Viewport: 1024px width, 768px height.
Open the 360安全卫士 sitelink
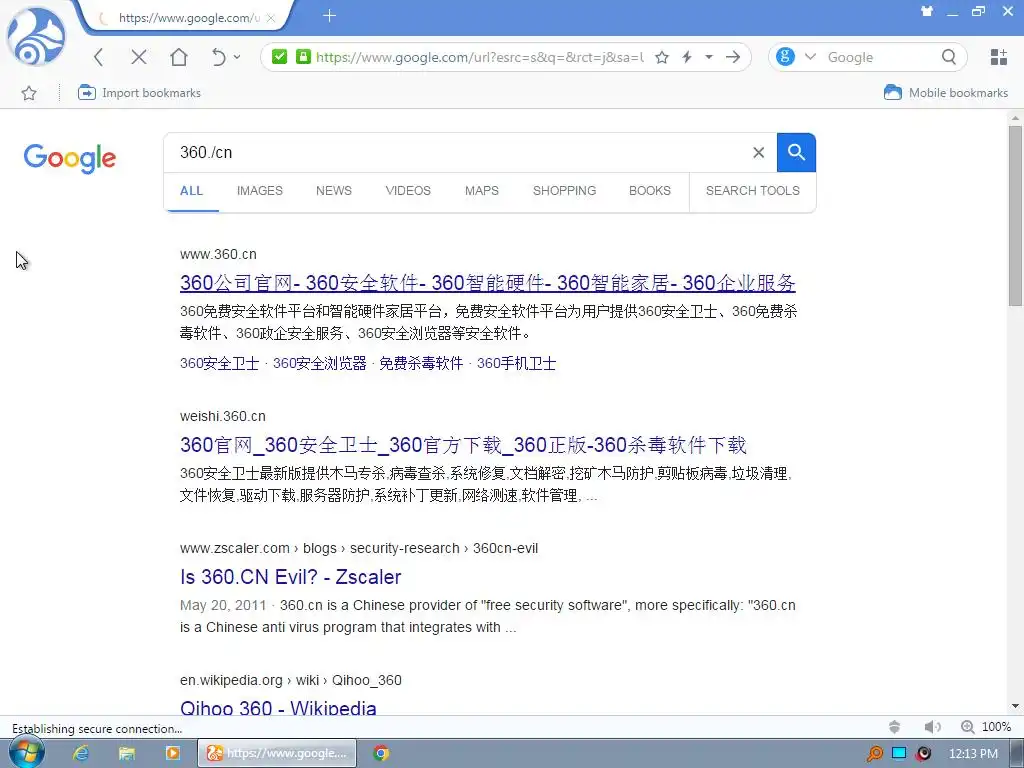tap(219, 363)
